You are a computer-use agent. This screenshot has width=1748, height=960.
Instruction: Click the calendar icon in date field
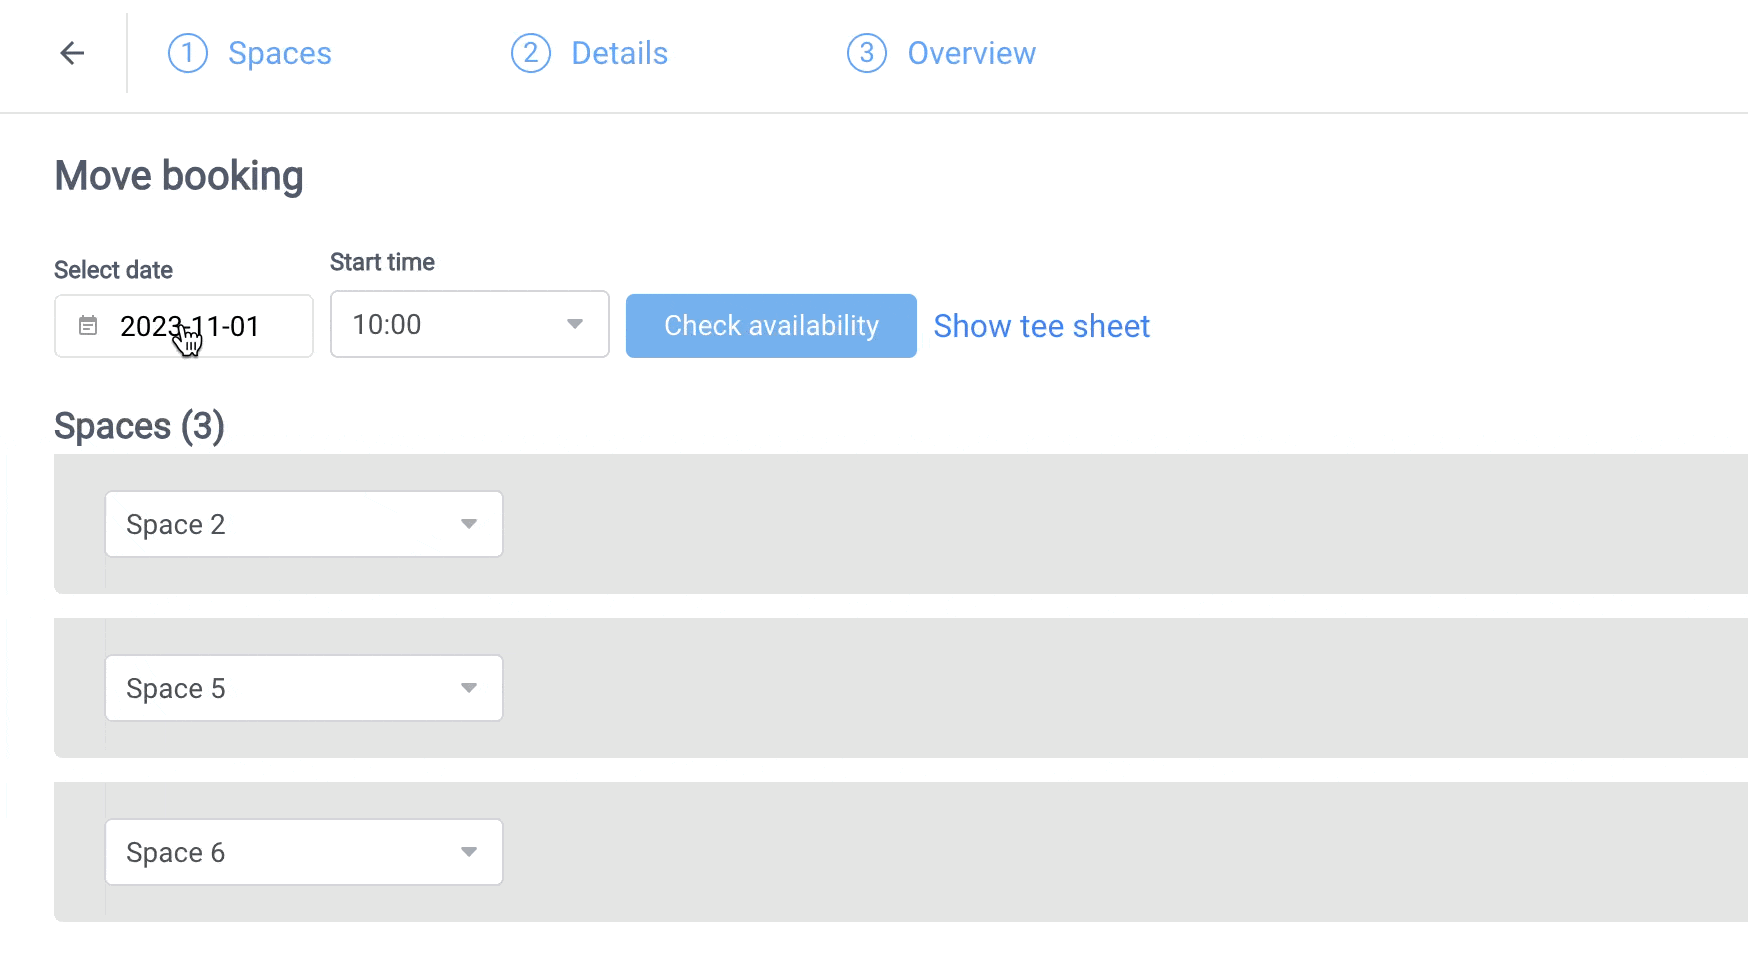pyautogui.click(x=88, y=325)
